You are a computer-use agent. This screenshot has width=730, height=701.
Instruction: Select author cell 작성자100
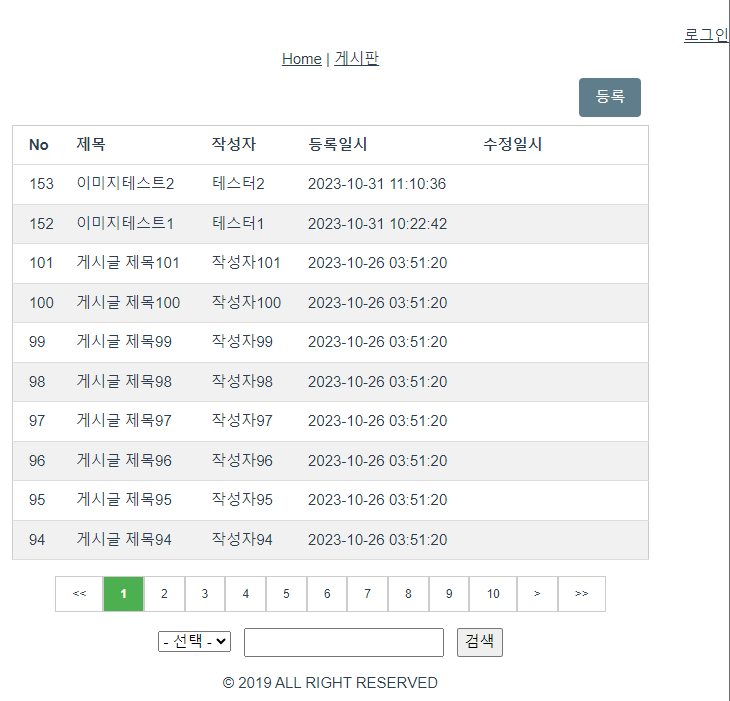pos(246,303)
